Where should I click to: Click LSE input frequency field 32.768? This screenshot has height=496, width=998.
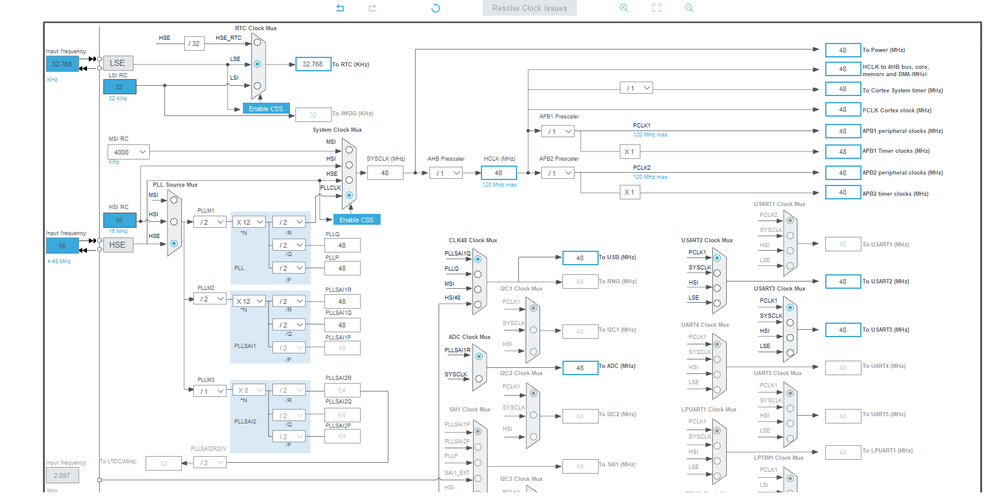coord(62,64)
